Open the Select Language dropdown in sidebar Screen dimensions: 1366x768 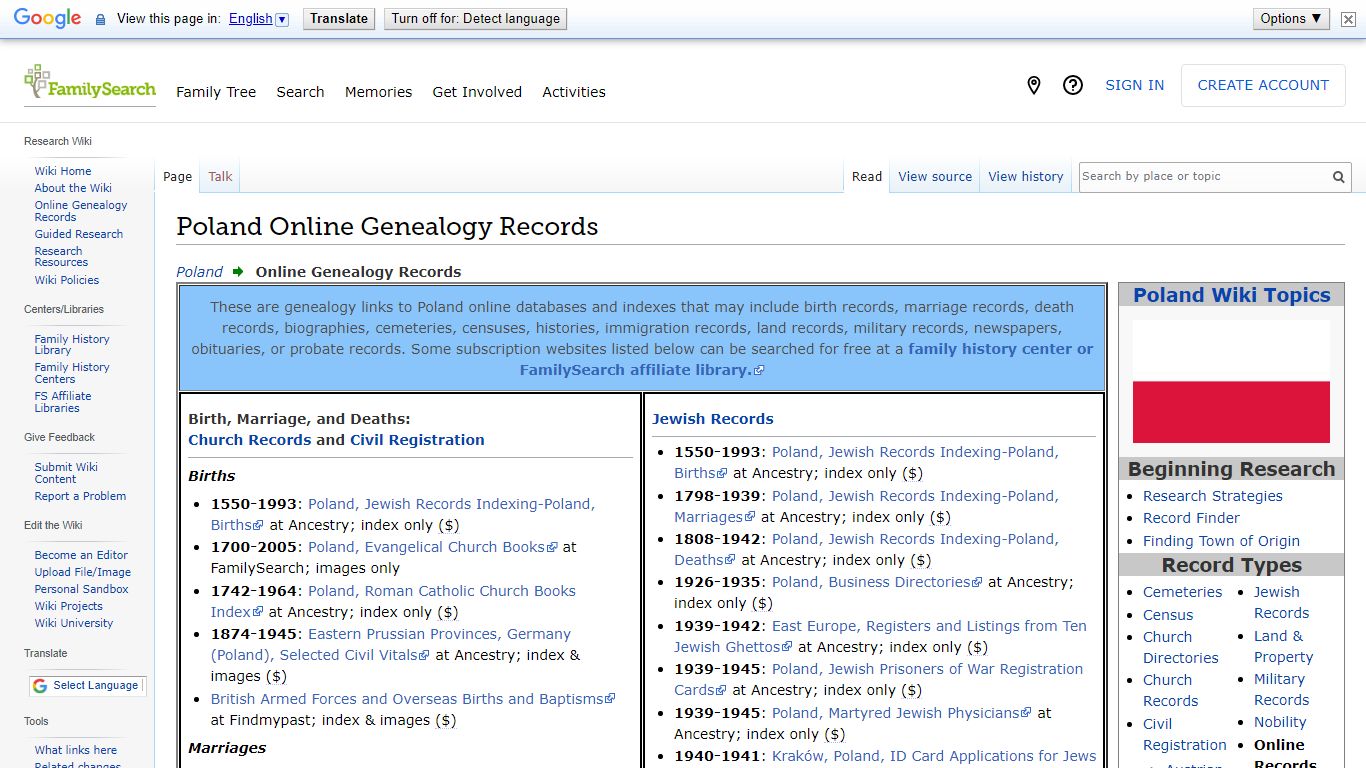click(88, 686)
